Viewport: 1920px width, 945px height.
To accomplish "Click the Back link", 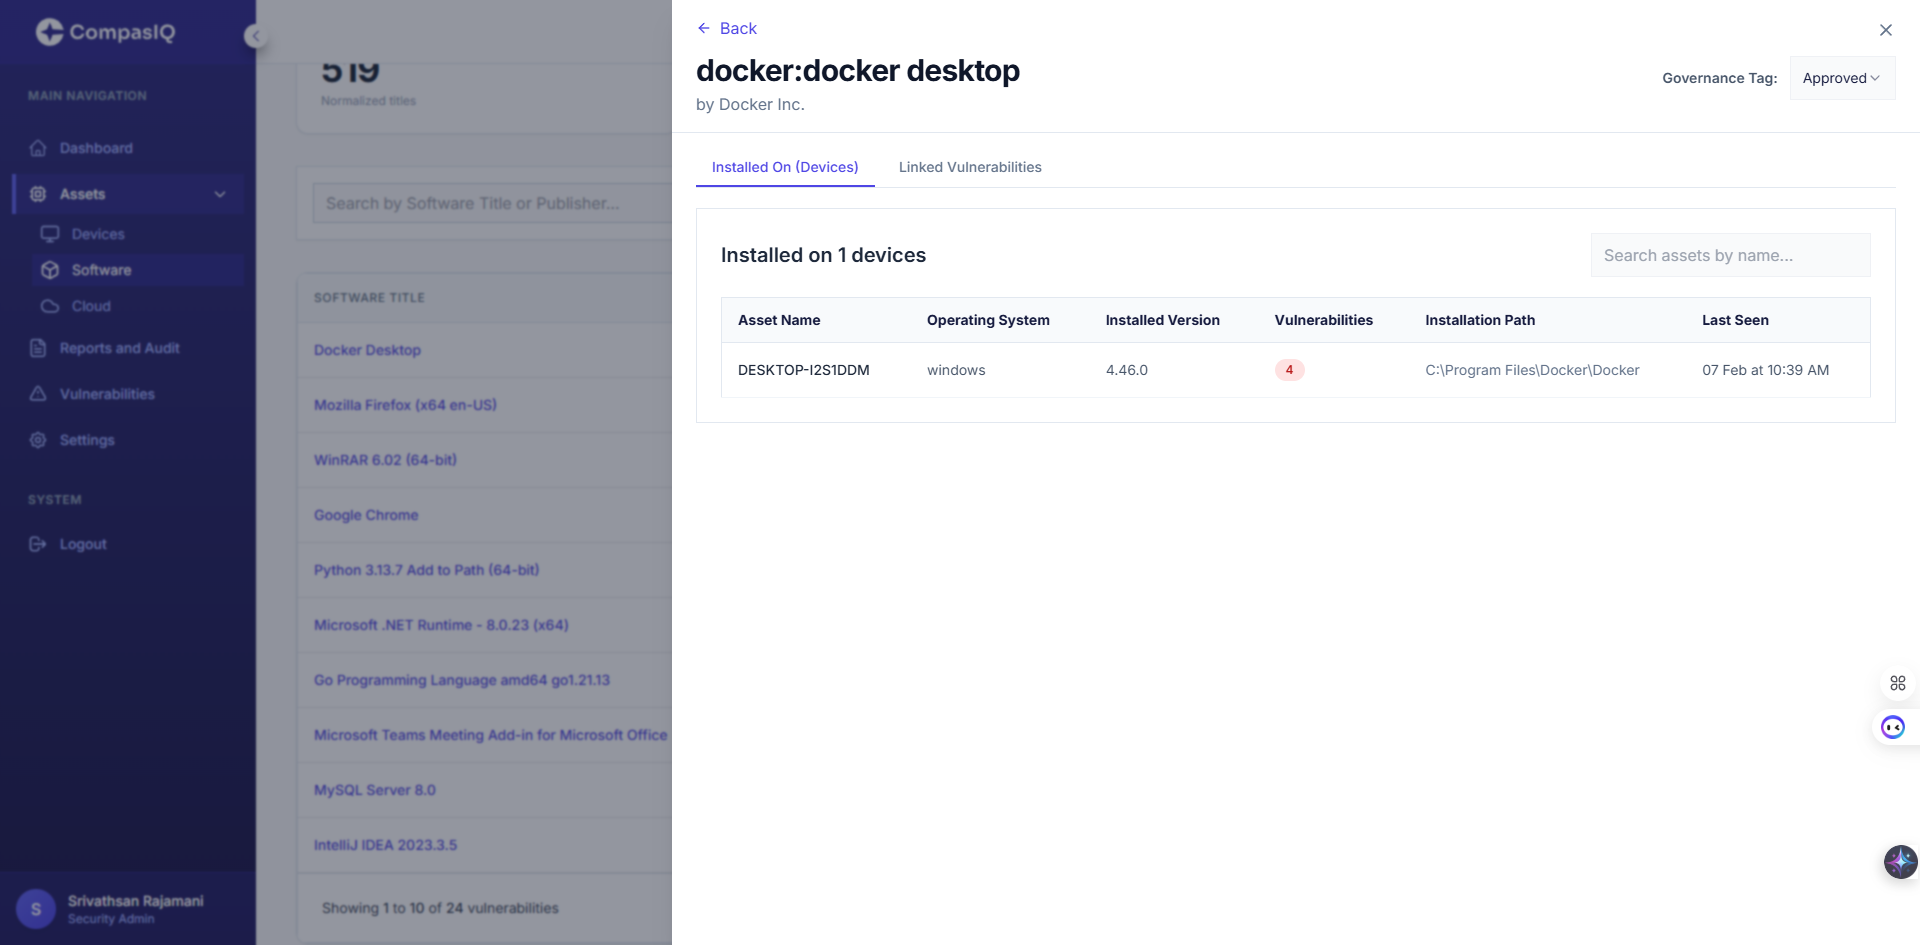I will coord(727,28).
